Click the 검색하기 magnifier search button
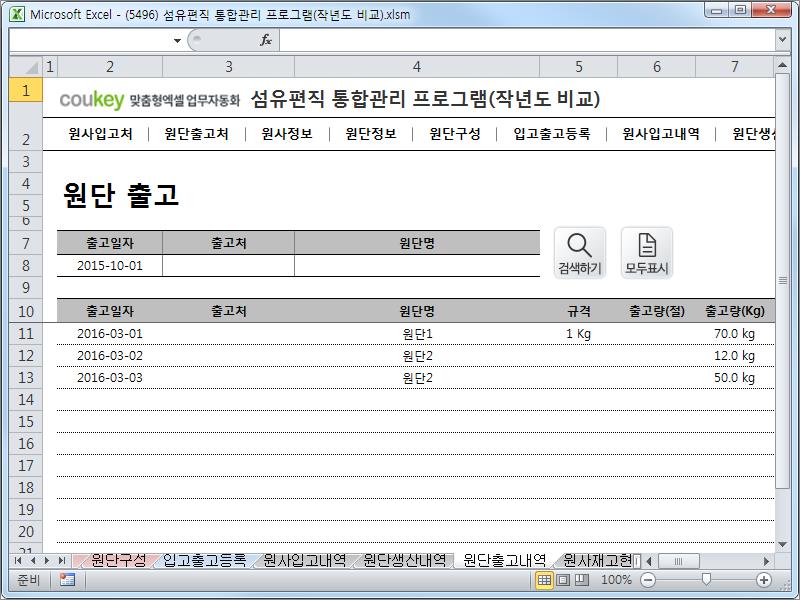Viewport: 800px width, 600px height. [580, 254]
